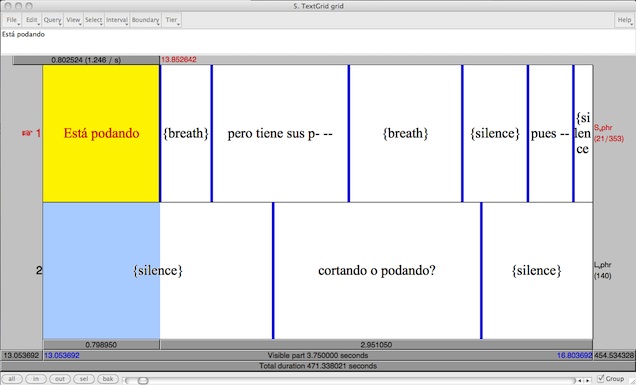Select the 'pero tiene sus p- --' interval
Image resolution: width=636 pixels, height=385 pixels.
280,133
